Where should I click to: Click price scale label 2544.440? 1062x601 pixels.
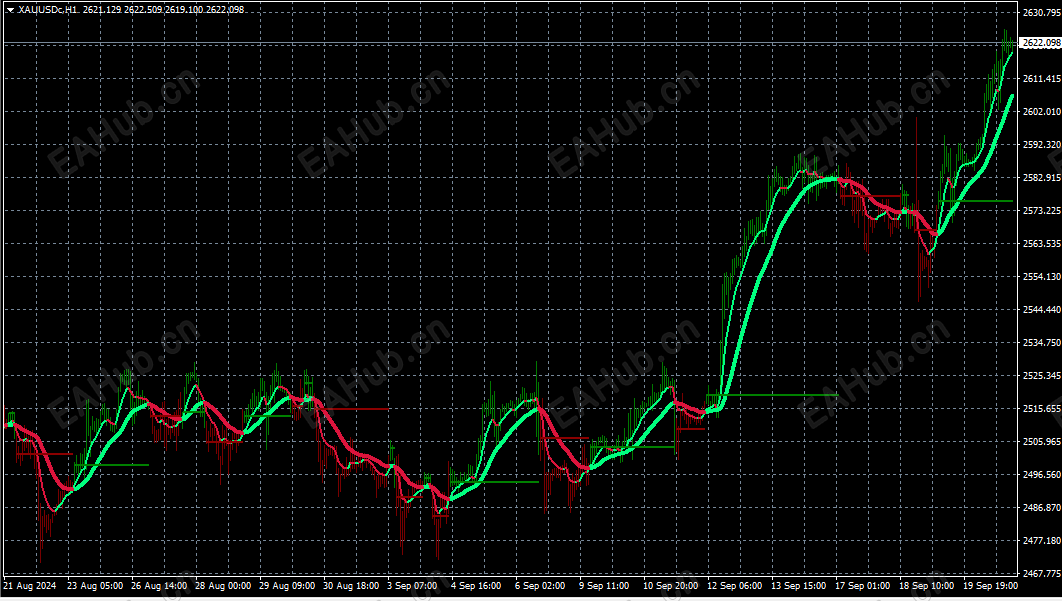1042,310
